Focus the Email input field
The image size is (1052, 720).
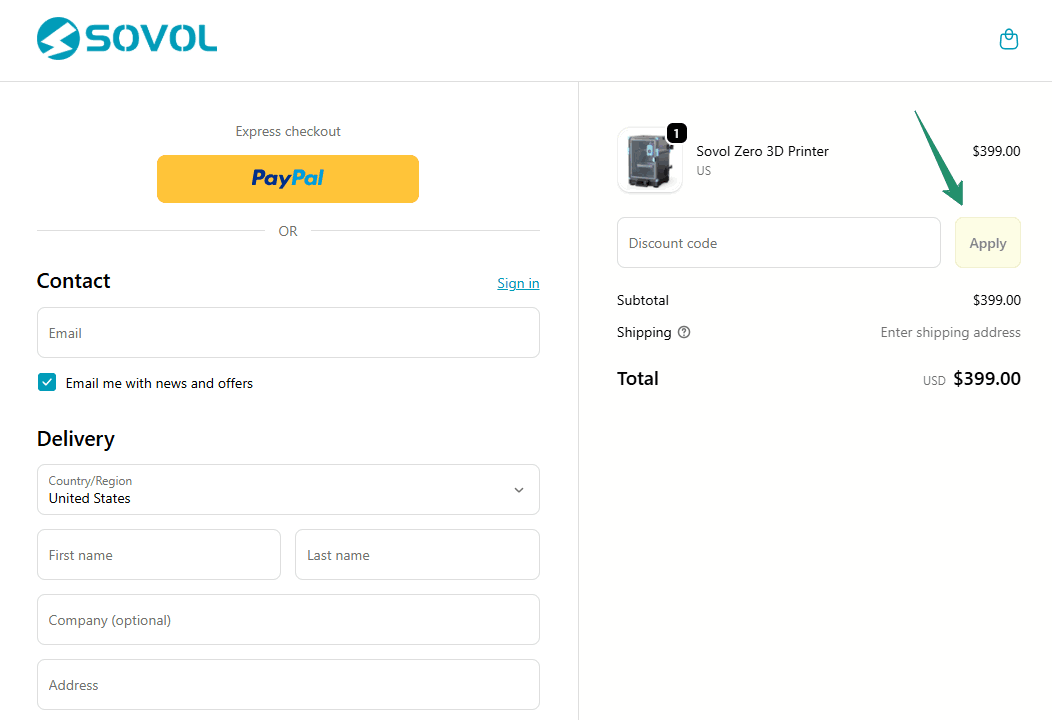pos(288,333)
